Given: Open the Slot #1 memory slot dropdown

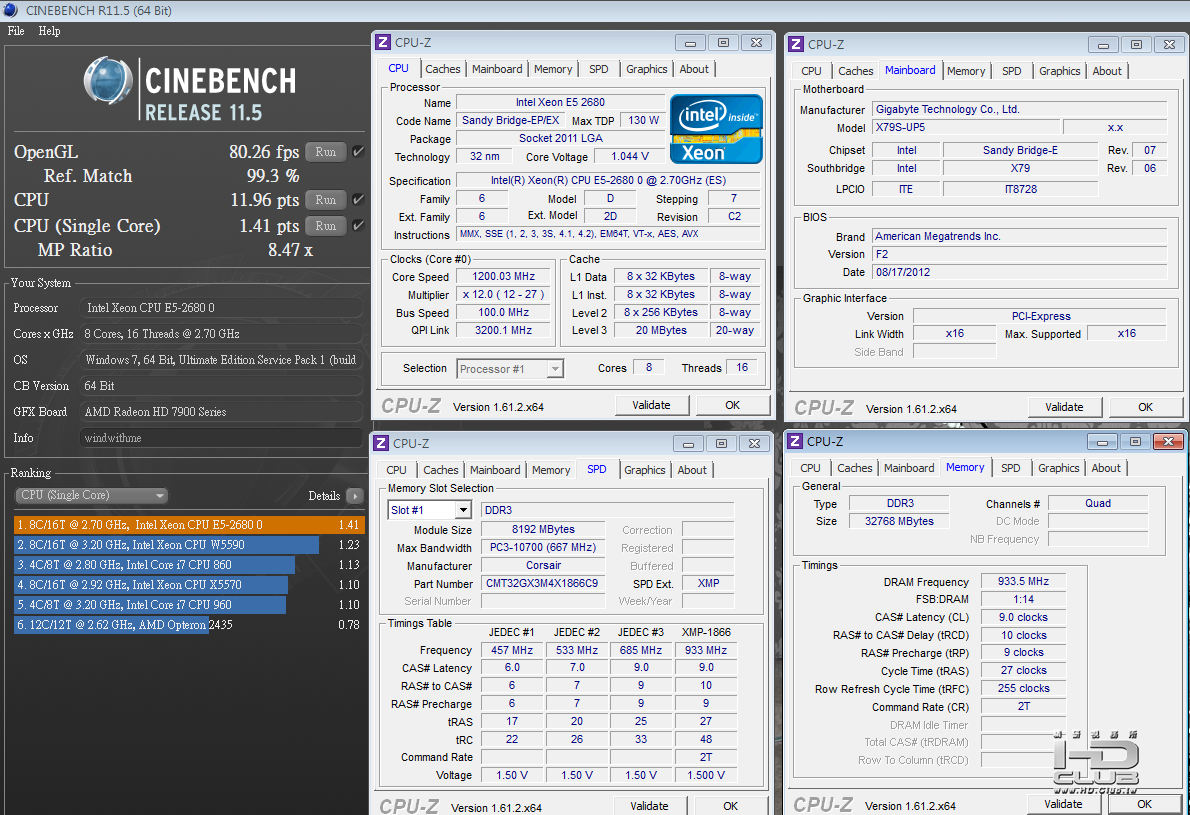Looking at the screenshot, I should tap(462, 510).
